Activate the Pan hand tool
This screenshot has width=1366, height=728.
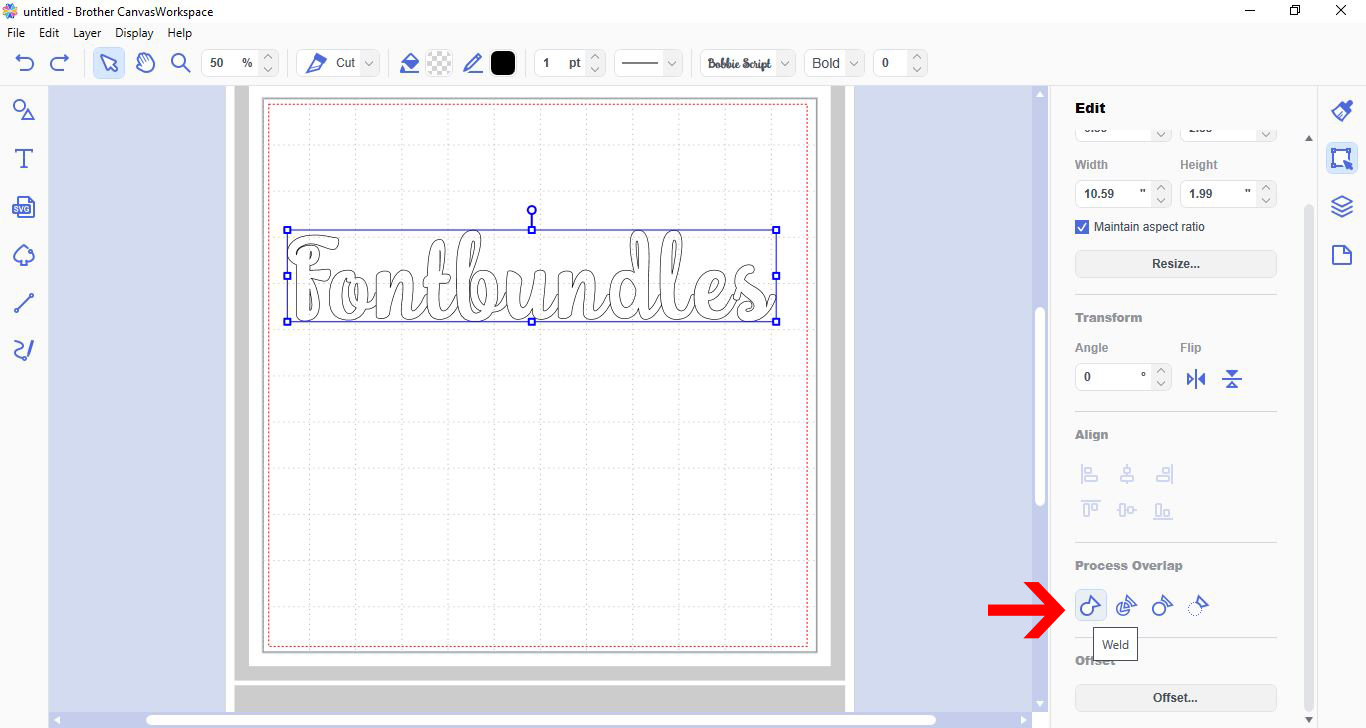(146, 63)
